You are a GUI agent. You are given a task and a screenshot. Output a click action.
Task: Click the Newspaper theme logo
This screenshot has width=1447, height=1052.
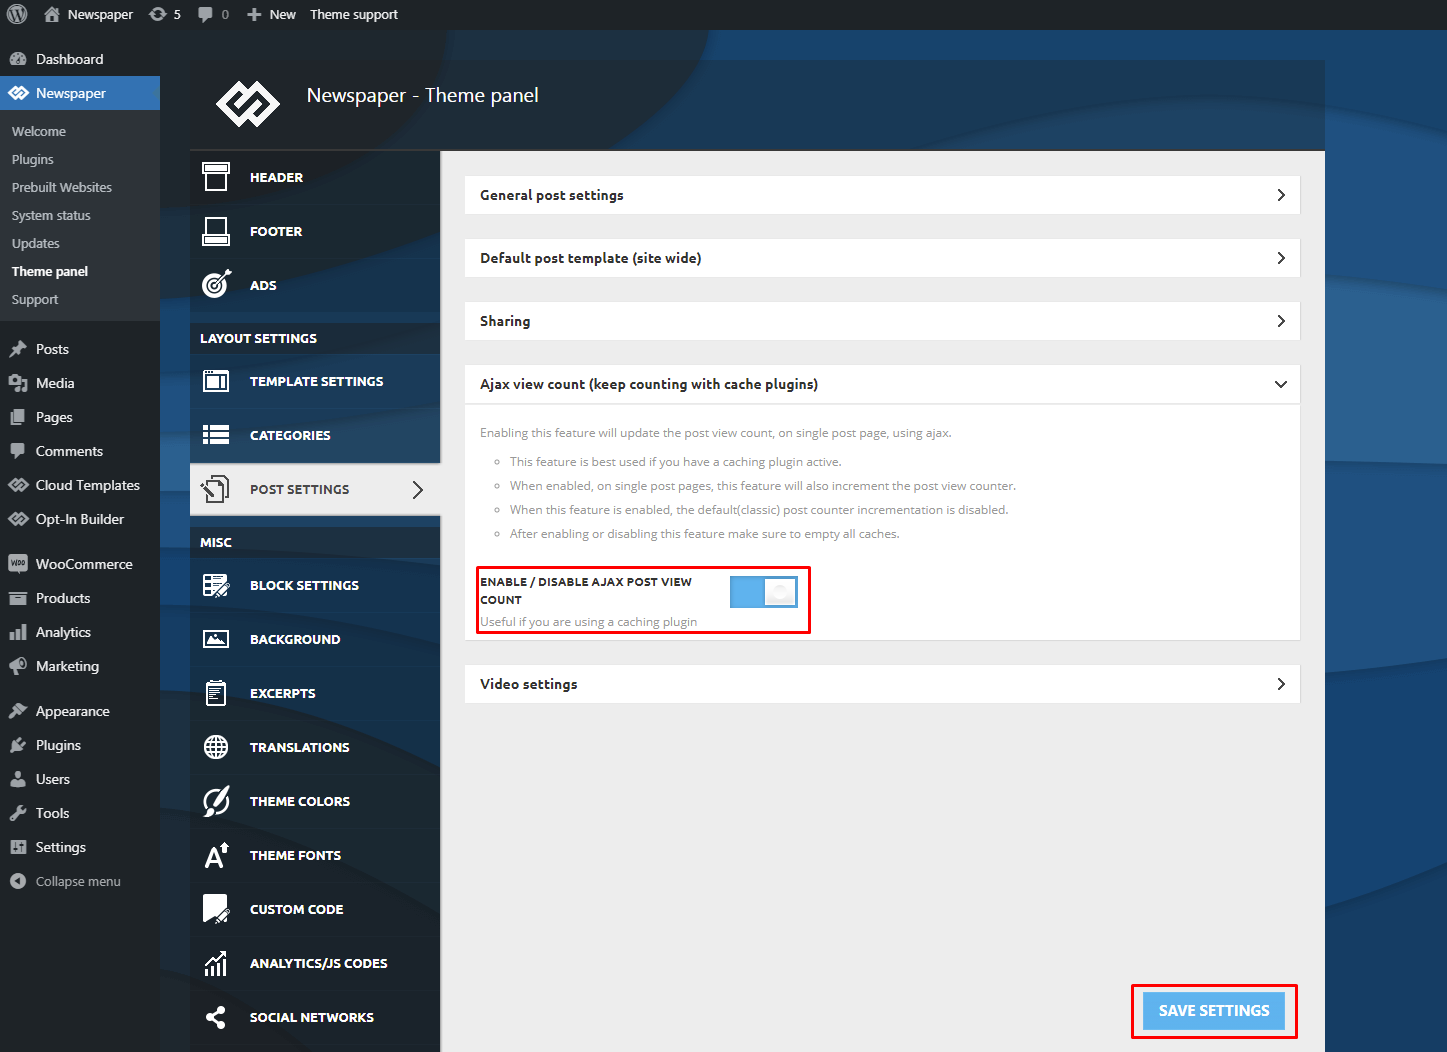[x=248, y=104]
